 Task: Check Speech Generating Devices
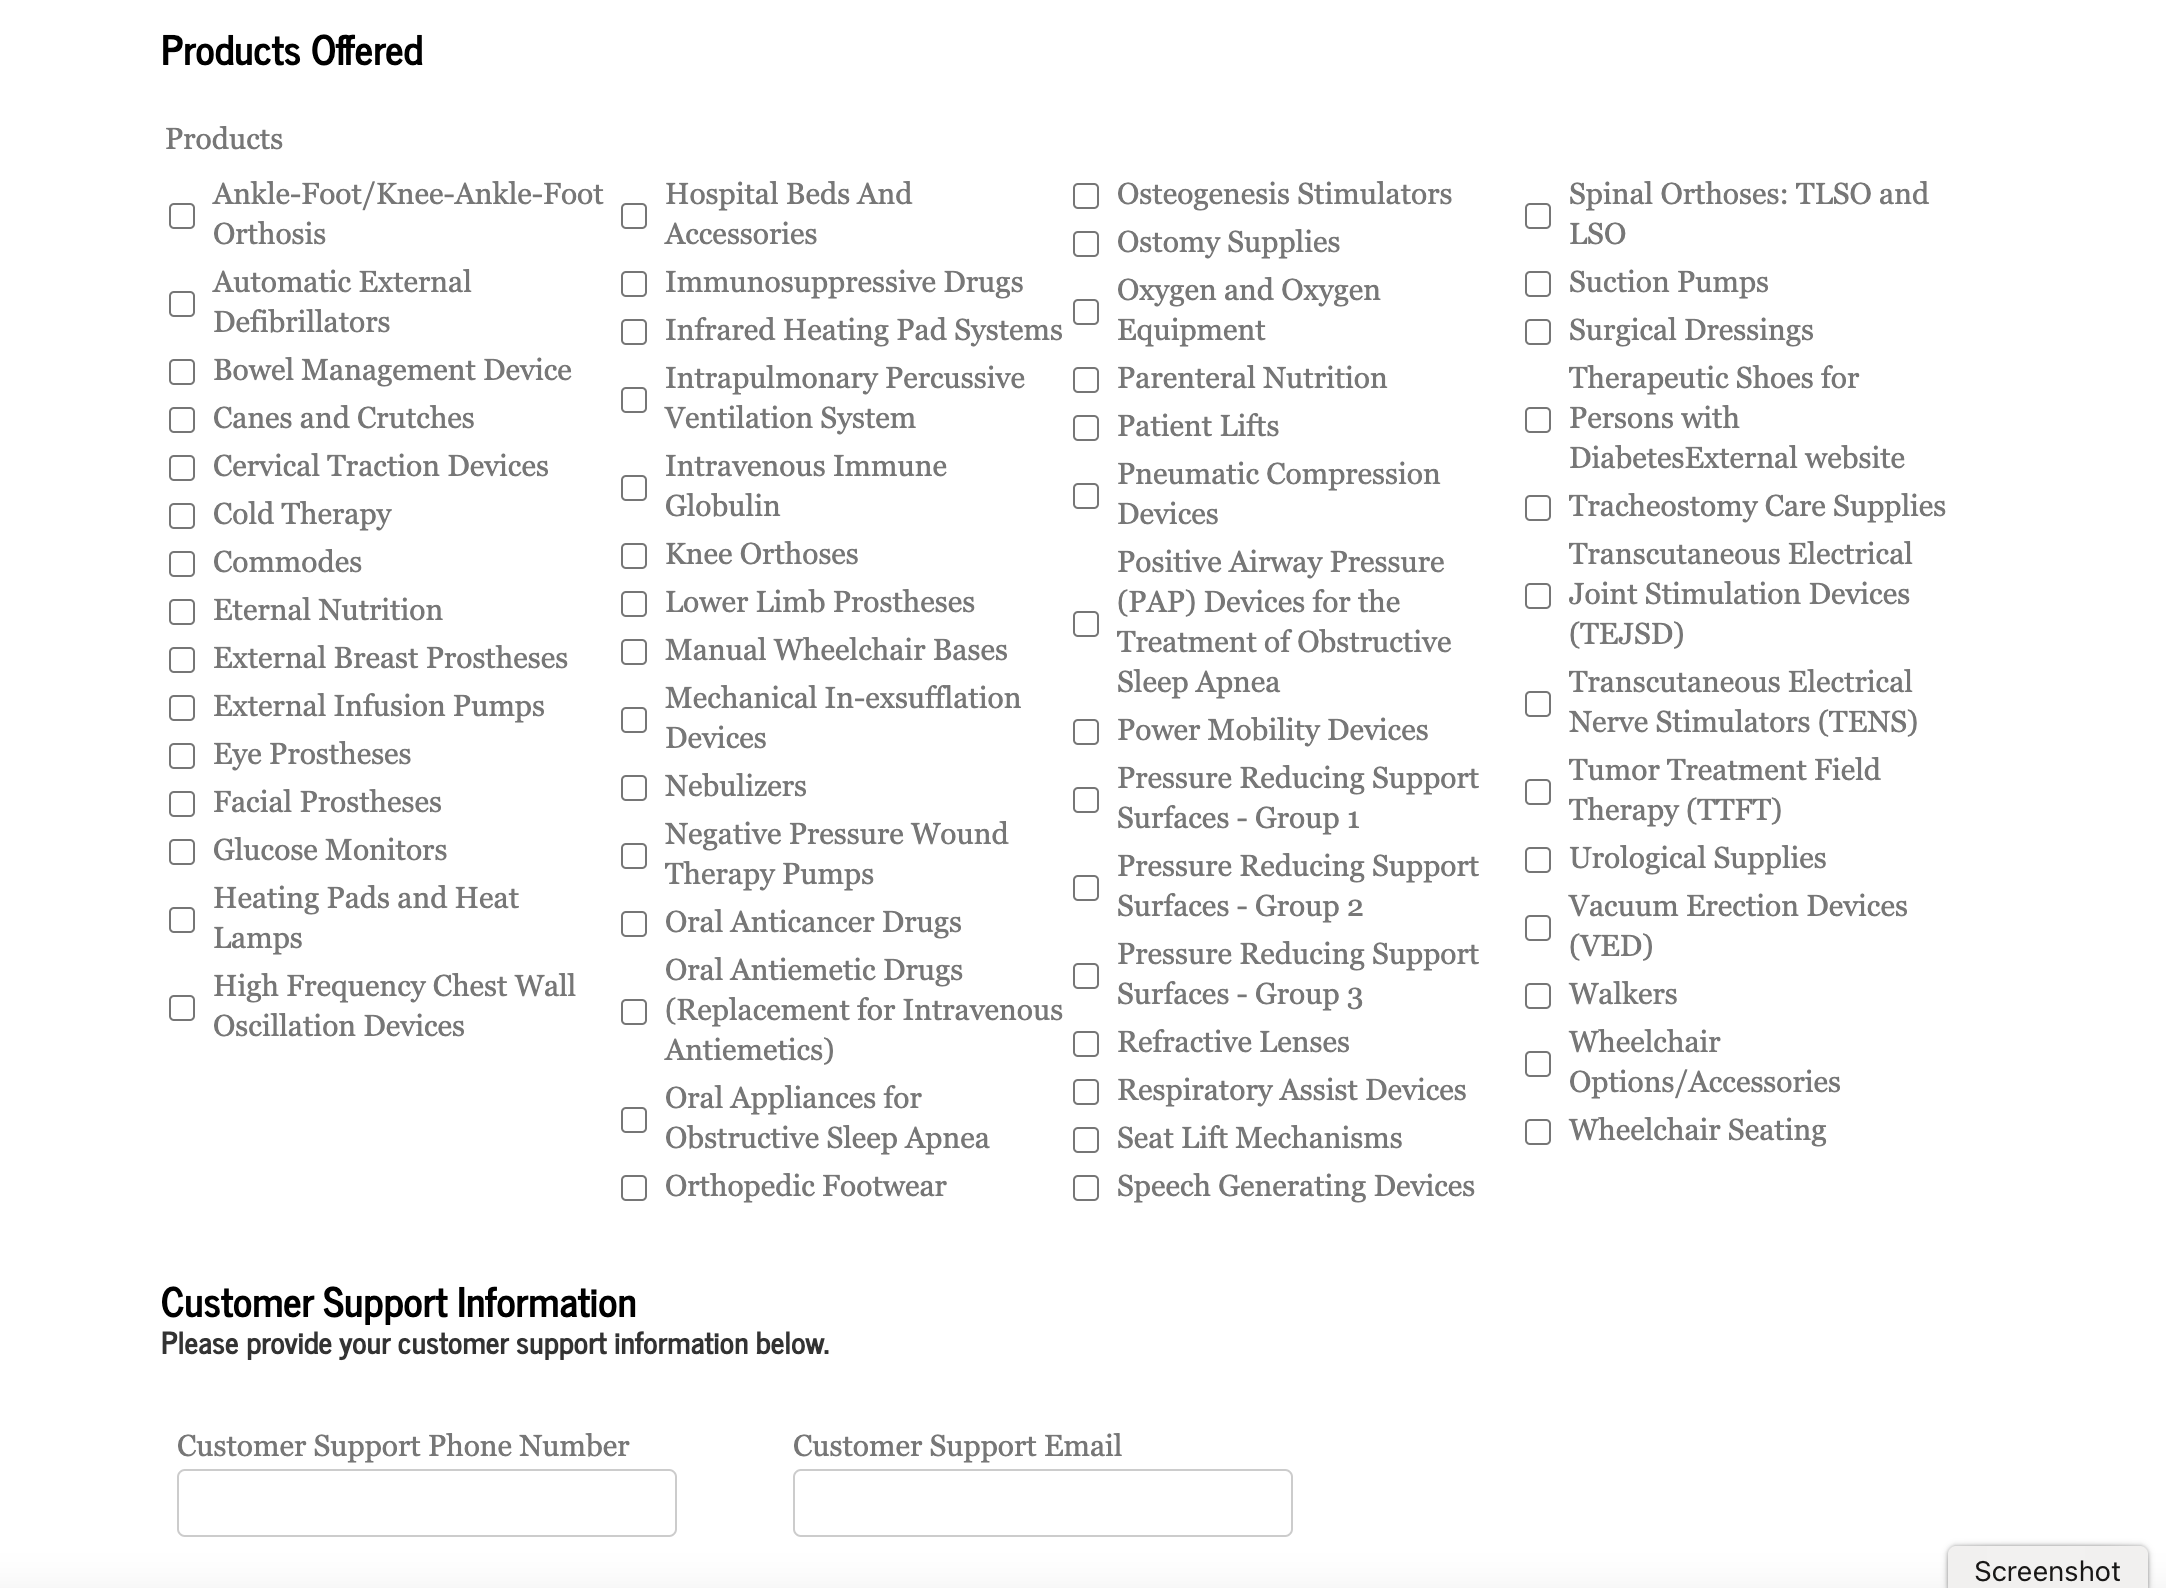[x=1086, y=1188]
